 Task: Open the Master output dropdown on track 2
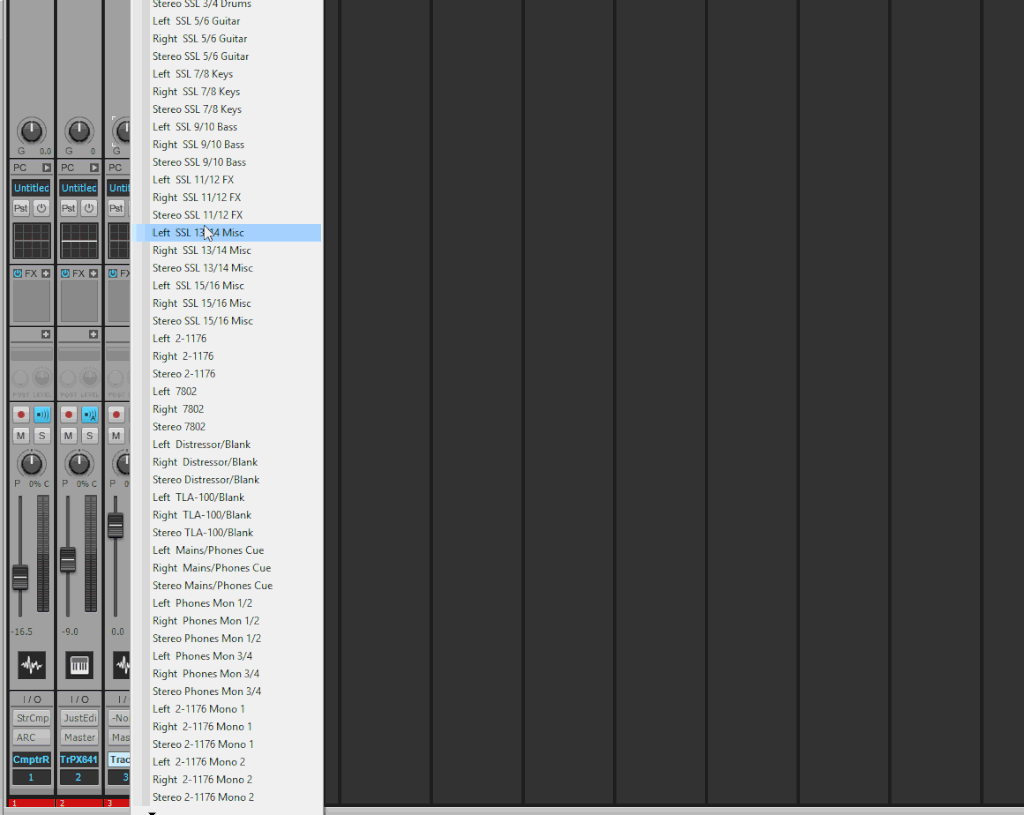[x=79, y=737]
